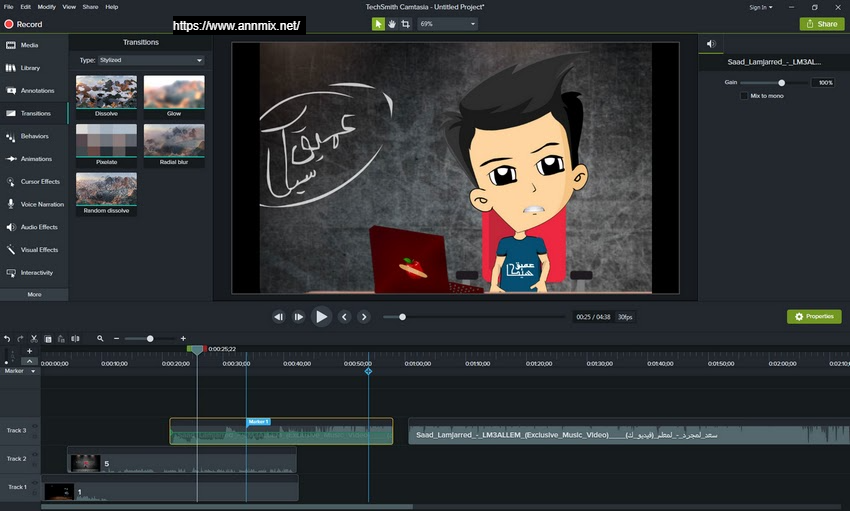
Task: Click the green Share button
Action: pyautogui.click(x=821, y=24)
